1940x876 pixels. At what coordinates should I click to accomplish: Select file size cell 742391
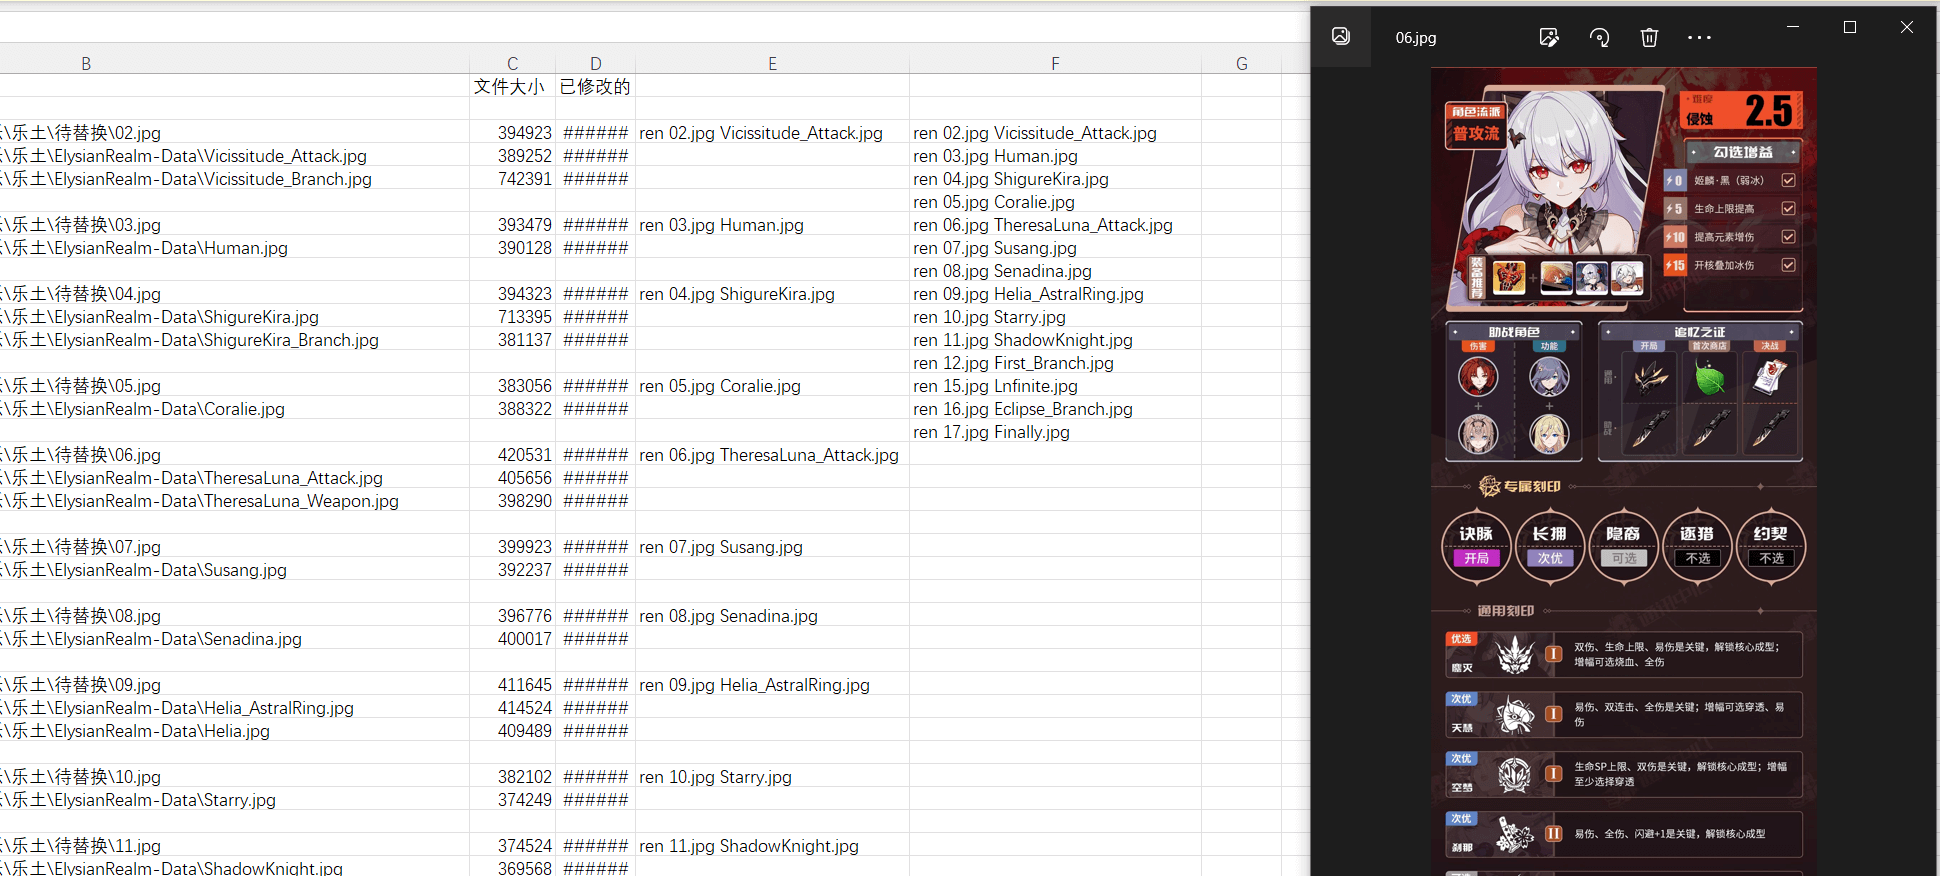(x=512, y=178)
